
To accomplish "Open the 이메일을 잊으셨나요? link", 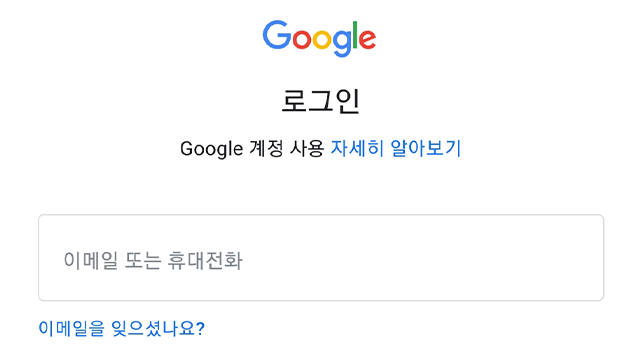I will click(x=121, y=329).
